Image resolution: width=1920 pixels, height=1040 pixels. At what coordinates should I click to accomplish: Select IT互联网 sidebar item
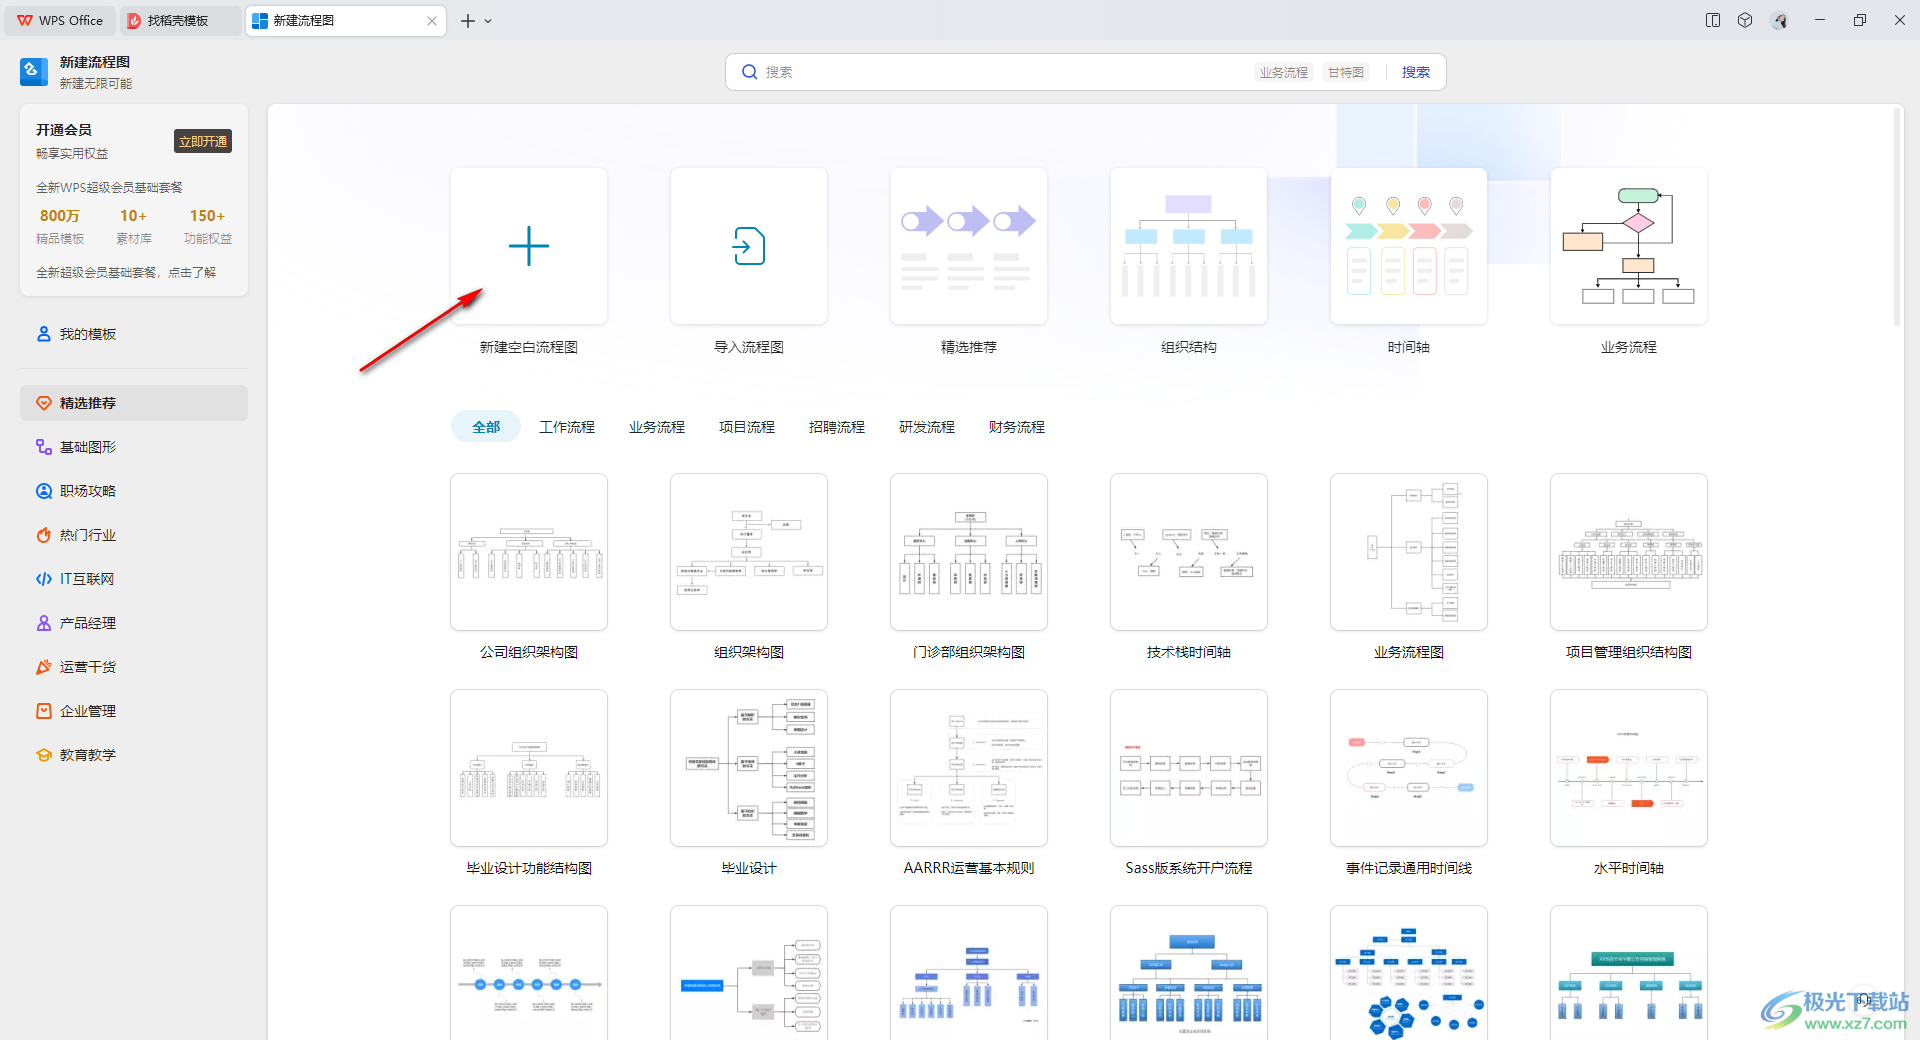point(134,579)
